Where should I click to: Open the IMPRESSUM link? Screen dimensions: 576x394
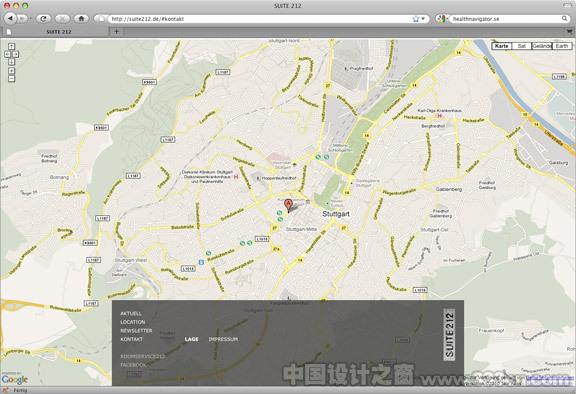tap(223, 339)
